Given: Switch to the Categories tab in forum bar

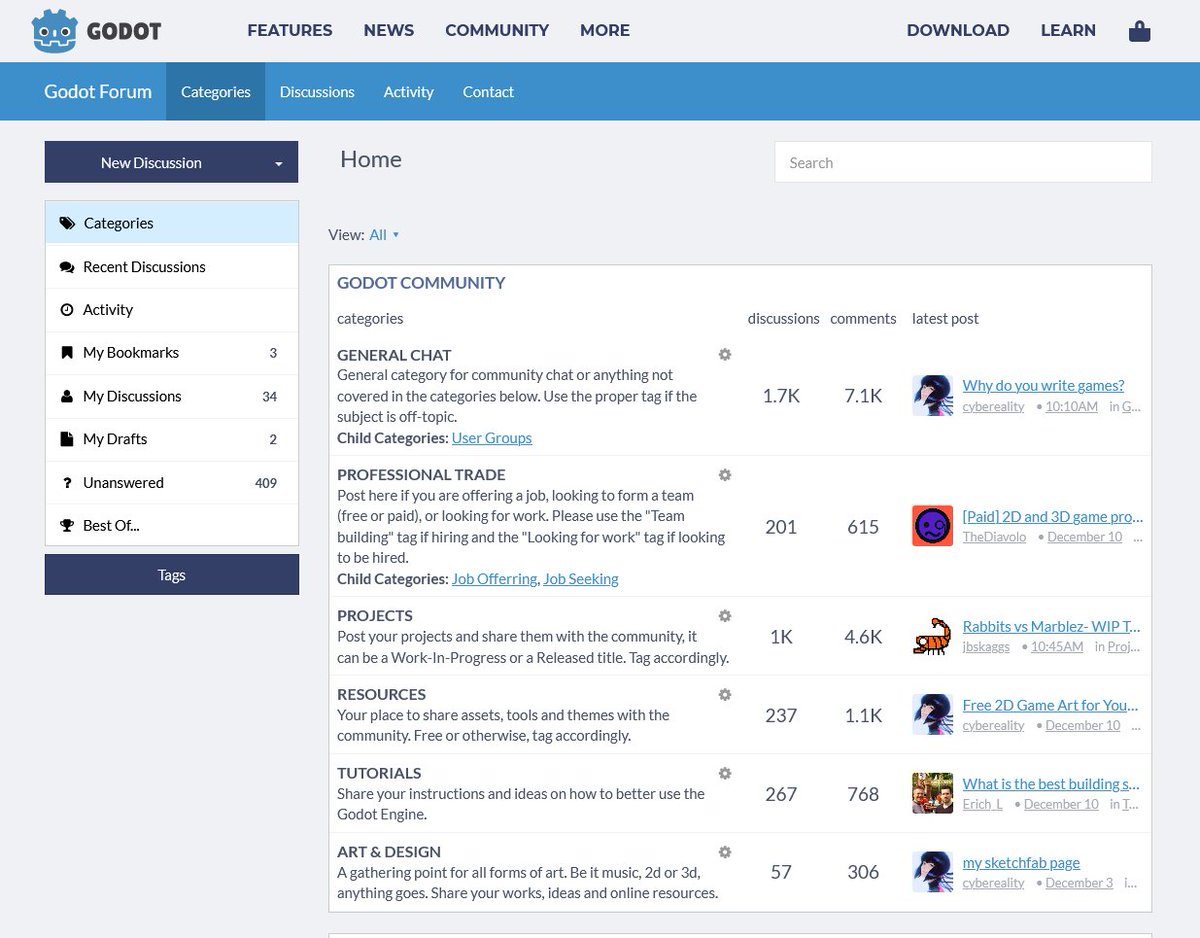Looking at the screenshot, I should coord(216,92).
